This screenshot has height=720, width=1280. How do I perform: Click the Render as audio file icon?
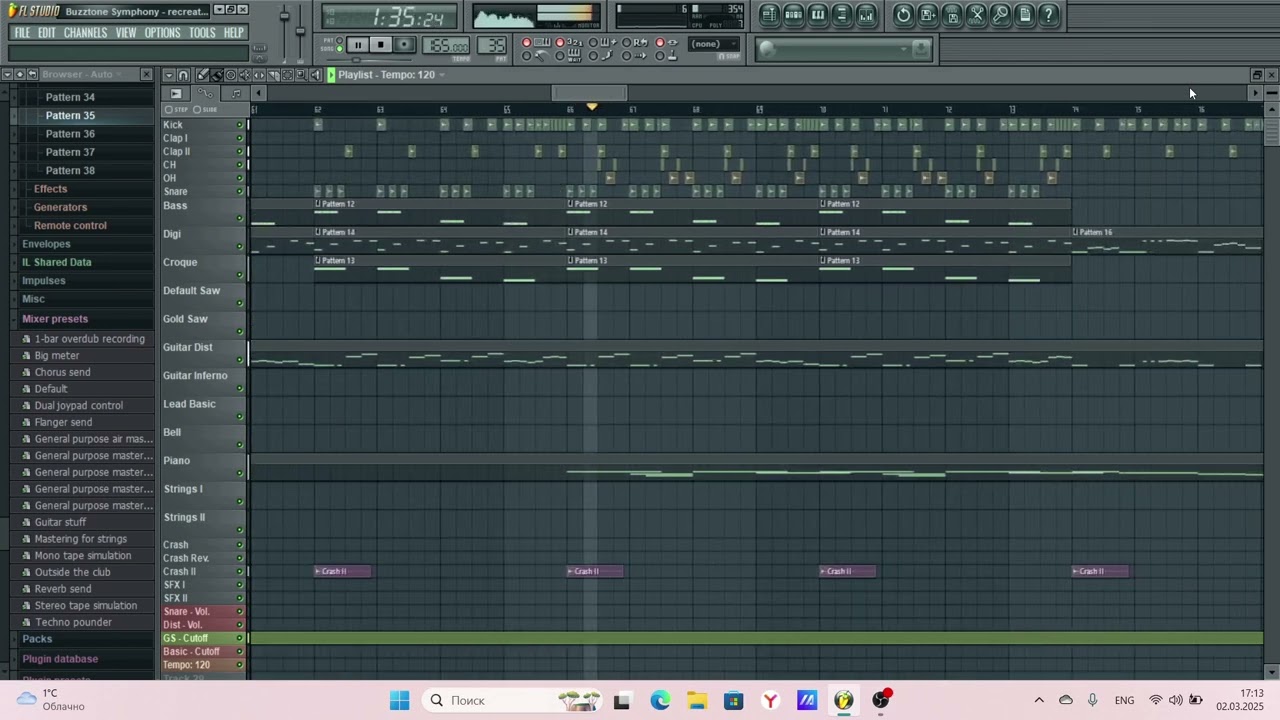pyautogui.click(x=952, y=15)
